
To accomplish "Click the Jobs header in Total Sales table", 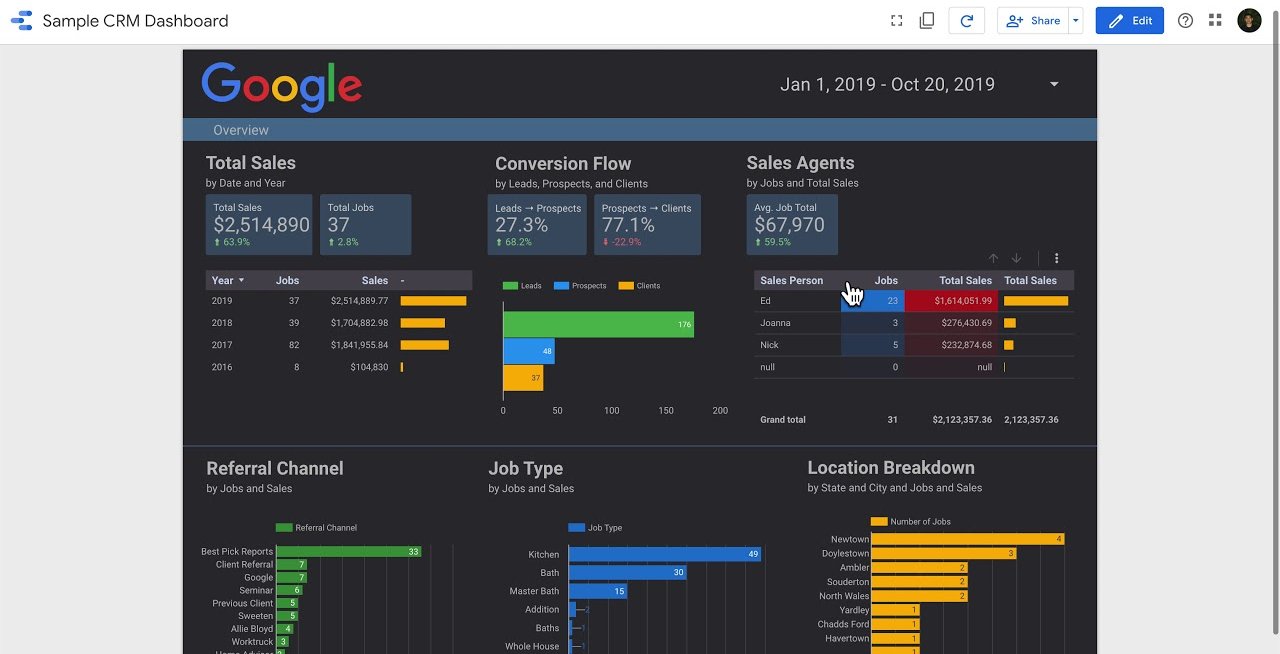I will coord(287,281).
